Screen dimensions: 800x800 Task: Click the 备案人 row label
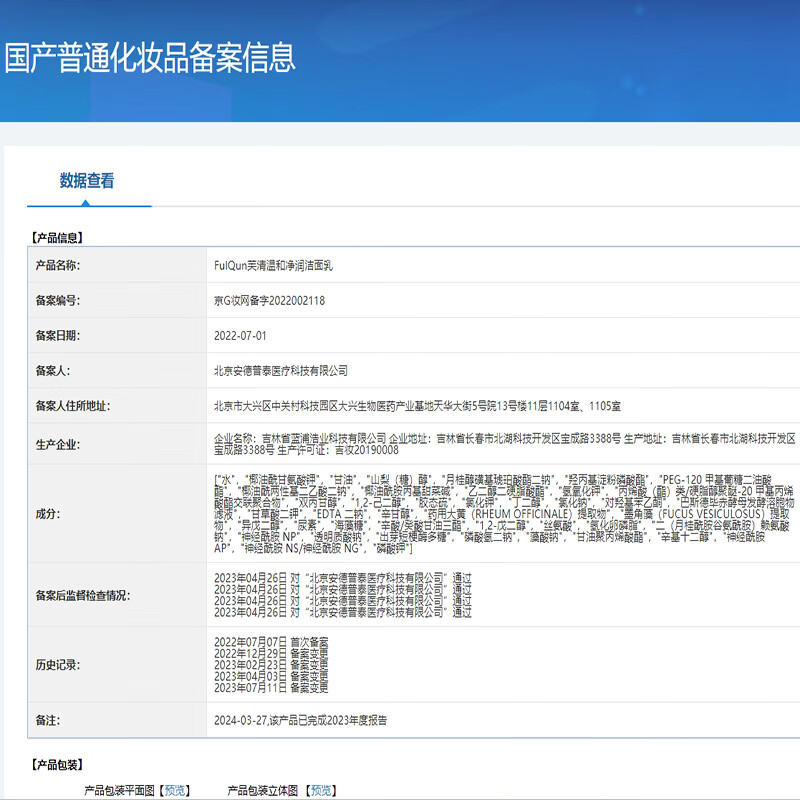click(55, 368)
